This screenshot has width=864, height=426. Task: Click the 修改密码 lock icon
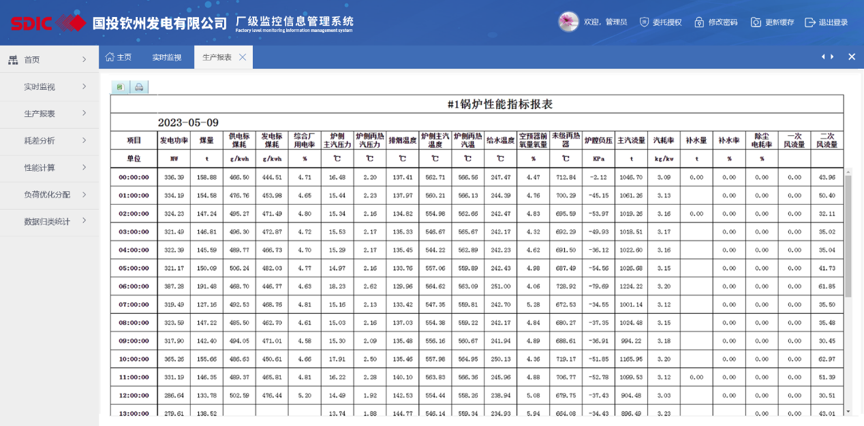tap(699, 23)
